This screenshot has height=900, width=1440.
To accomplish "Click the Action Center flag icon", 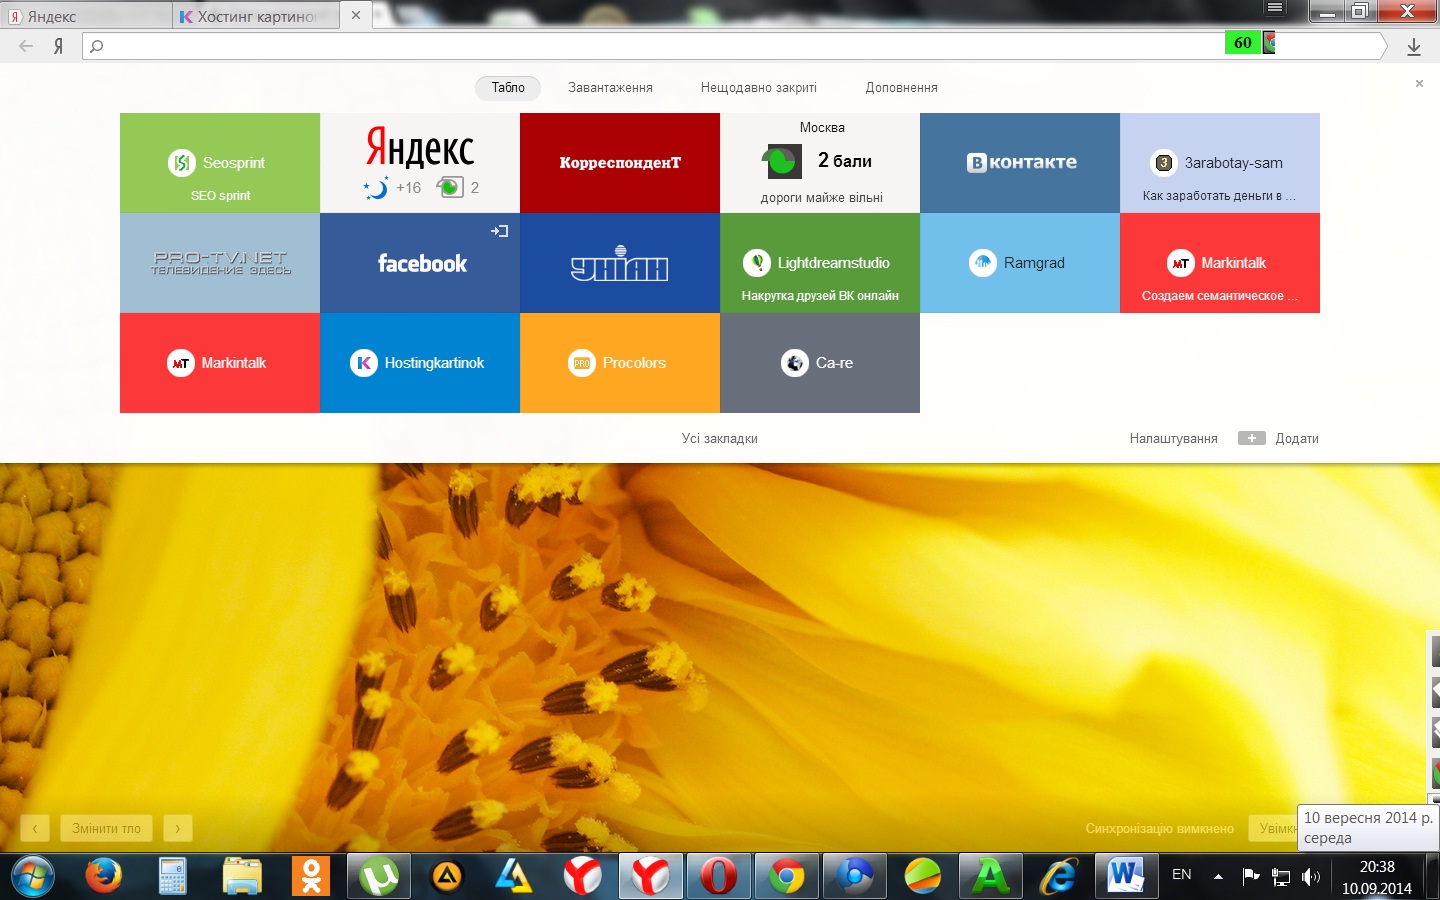I will [1251, 877].
